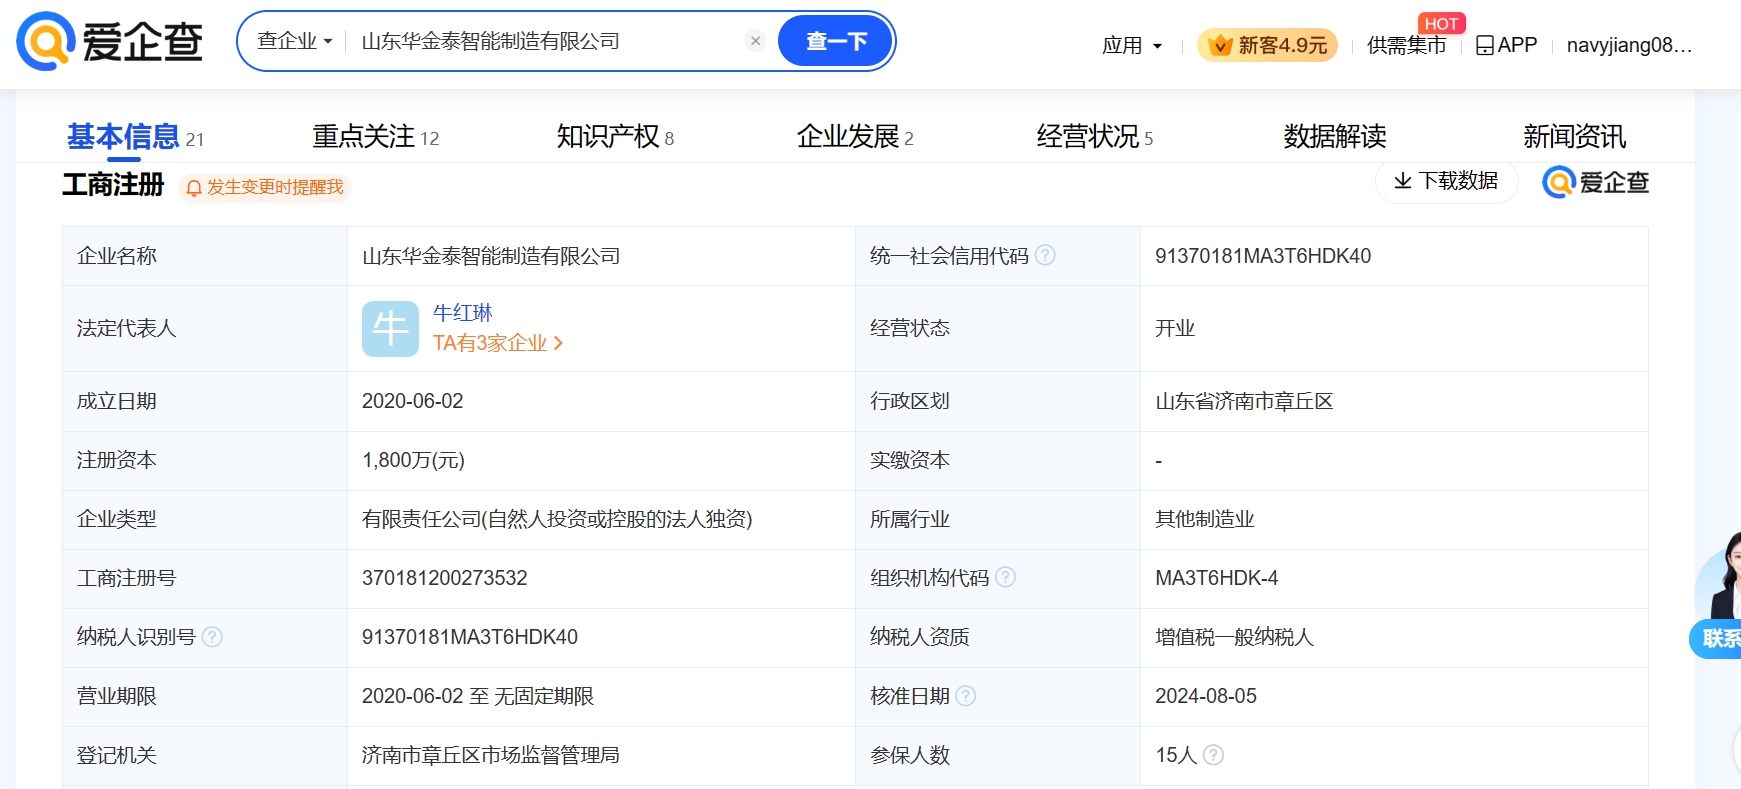Select the 成立日期 value 2020-06-02

click(412, 401)
